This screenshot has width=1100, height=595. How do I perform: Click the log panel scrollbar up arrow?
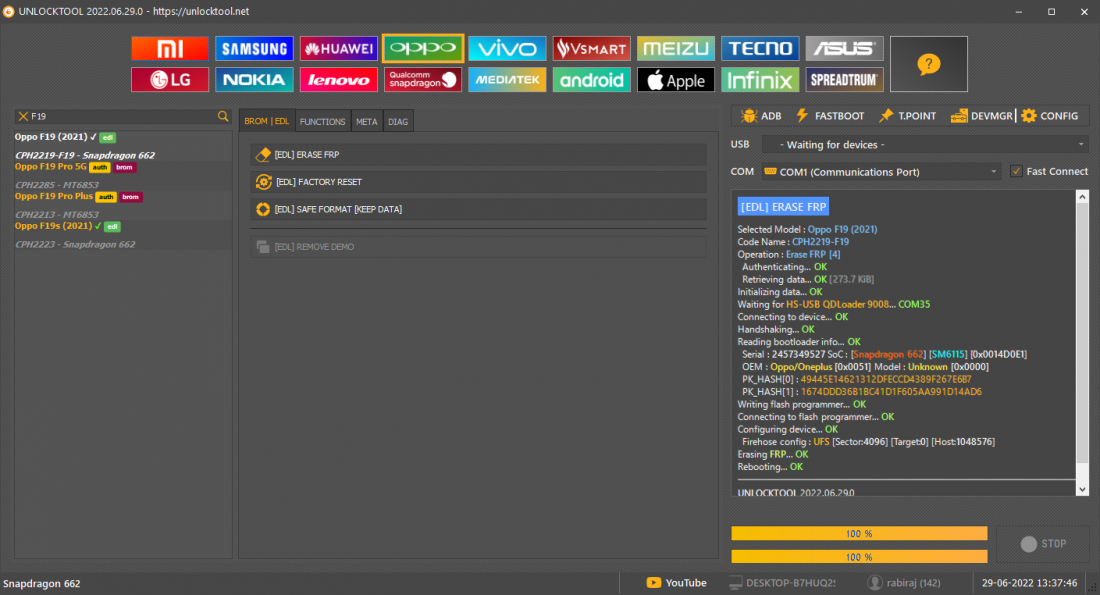point(1082,196)
